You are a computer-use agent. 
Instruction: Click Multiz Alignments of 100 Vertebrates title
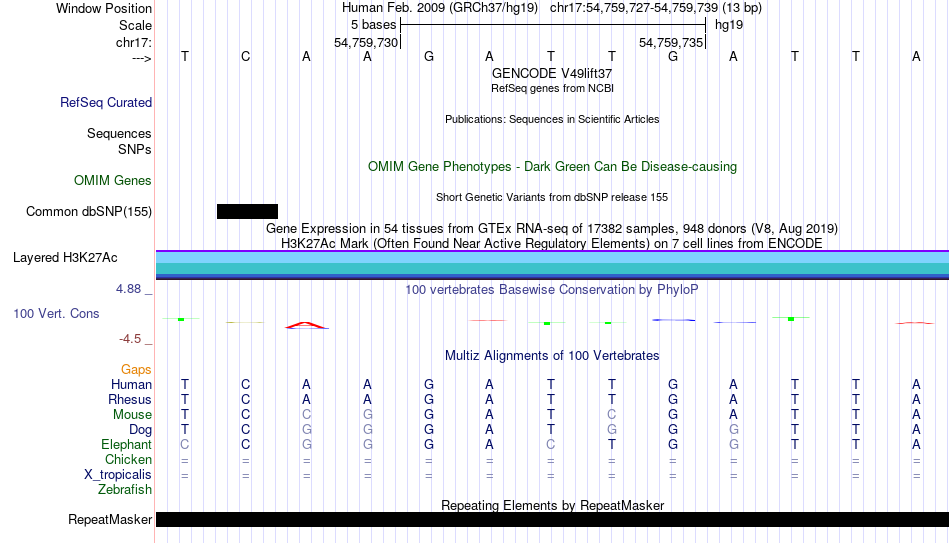[552, 356]
